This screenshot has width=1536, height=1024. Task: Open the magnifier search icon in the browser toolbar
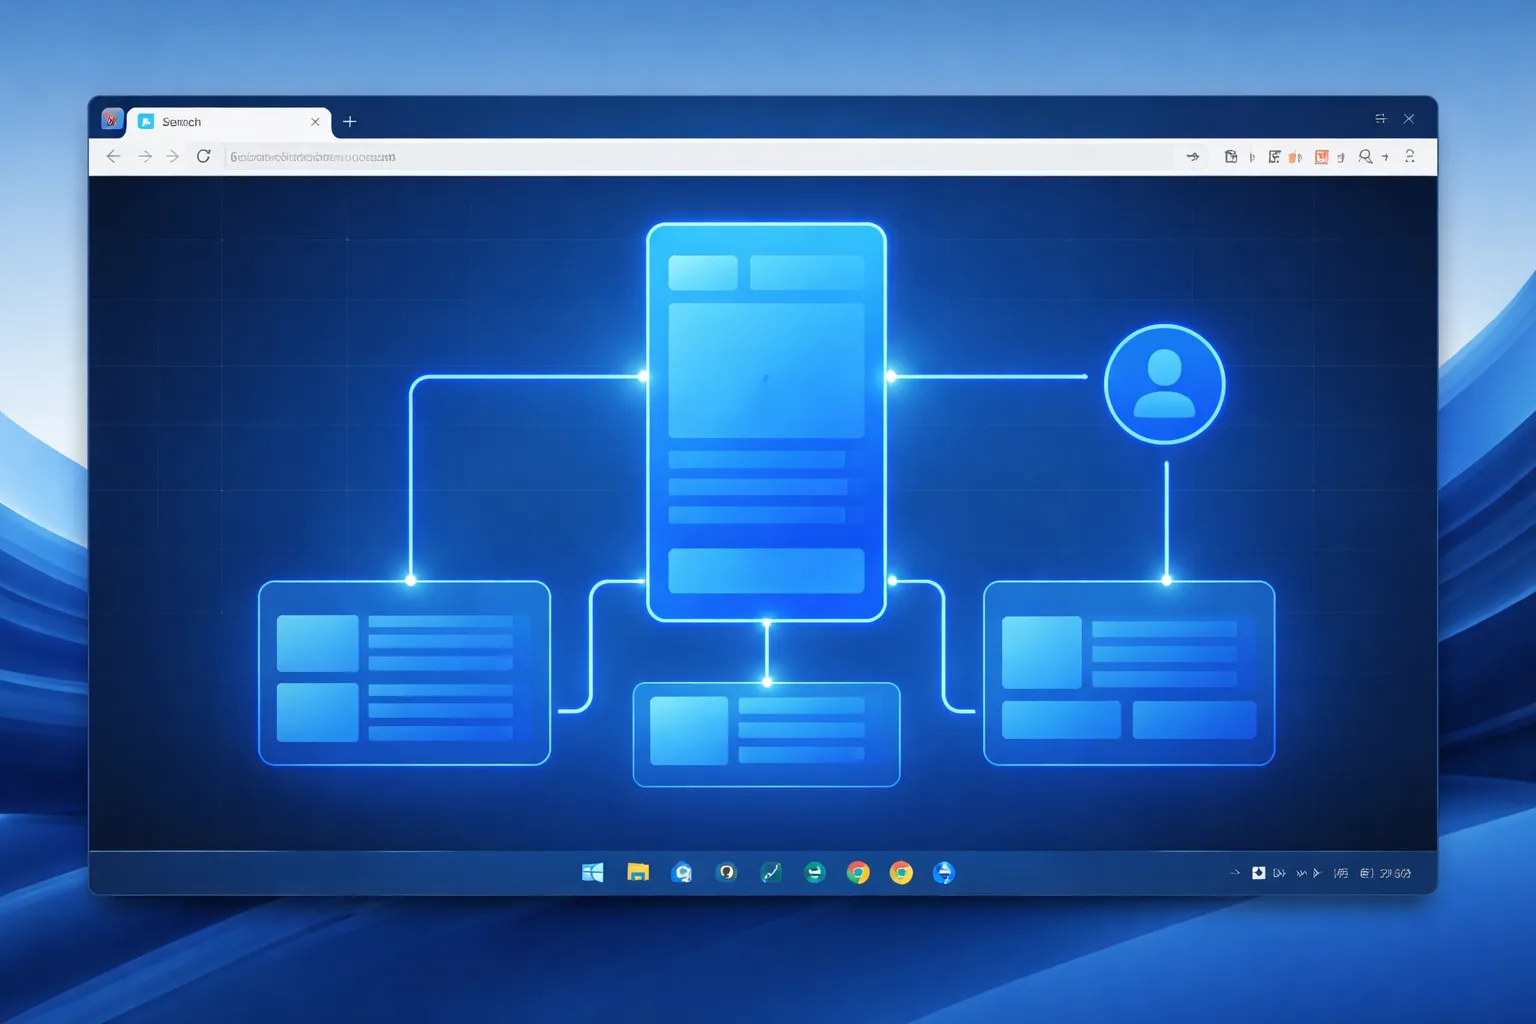[1365, 157]
